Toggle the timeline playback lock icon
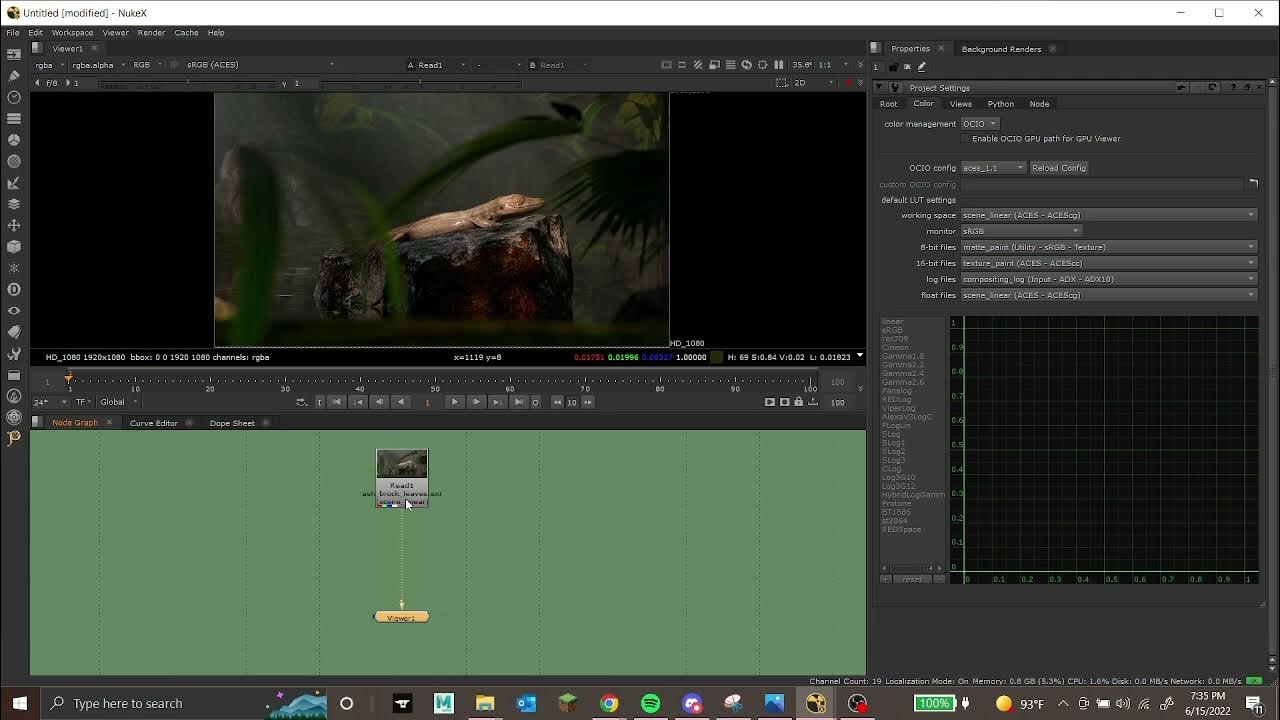The image size is (1280, 720). pyautogui.click(x=798, y=402)
